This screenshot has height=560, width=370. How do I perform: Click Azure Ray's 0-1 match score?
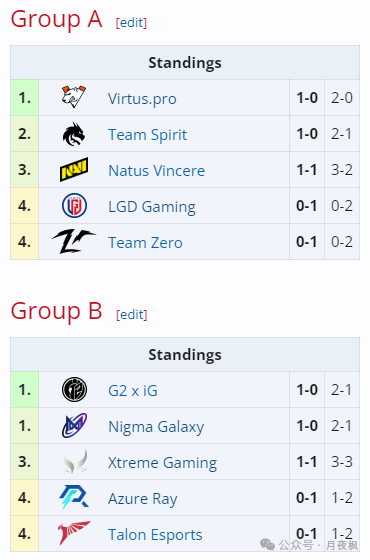307,498
